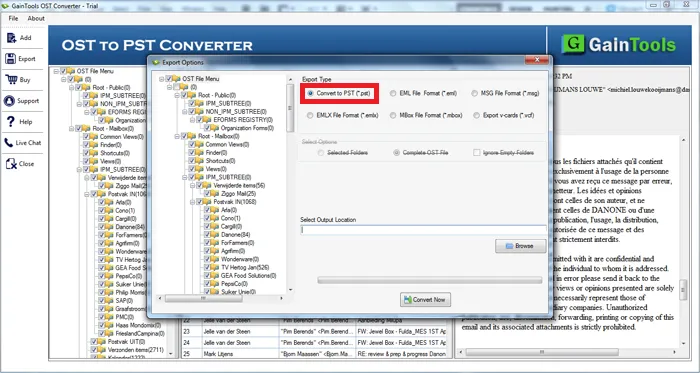Click Organization Forms(0) label in dialog tree

coord(247,128)
